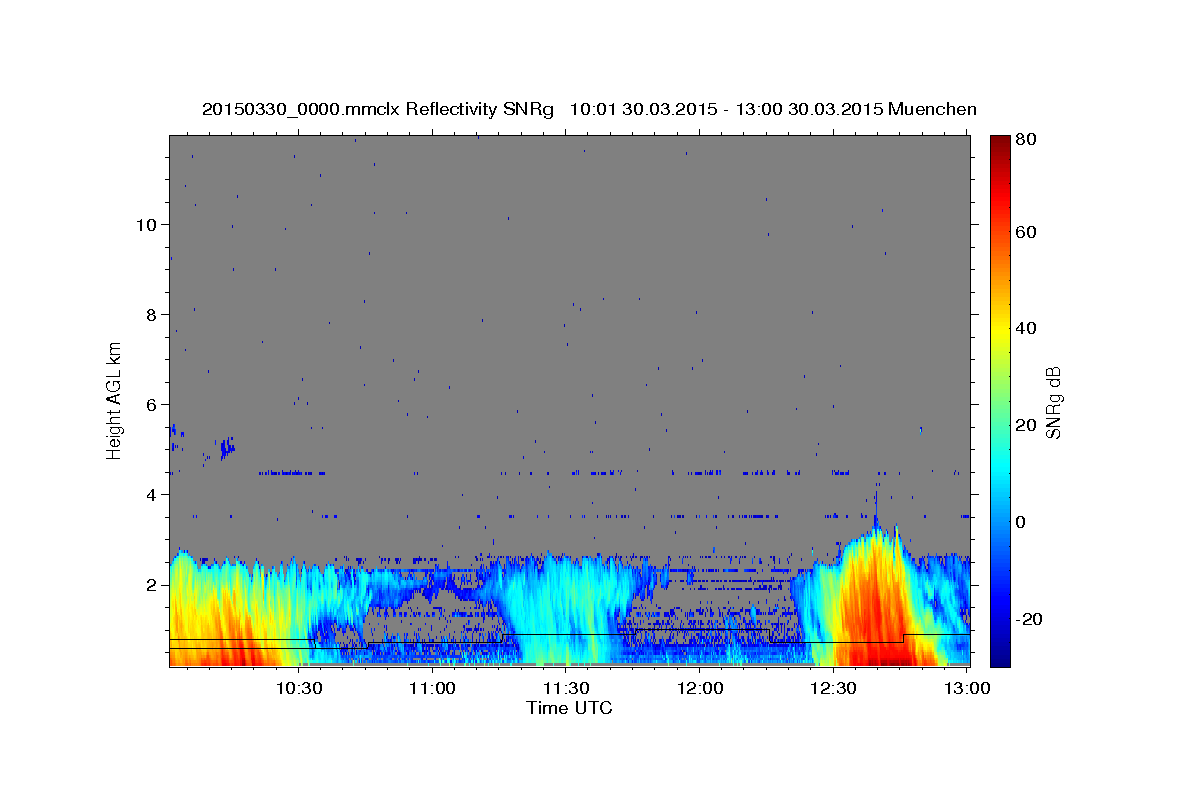Image resolution: width=1200 pixels, height=800 pixels.
Task: Click the 12:30 time tick label
Action: pos(833,688)
